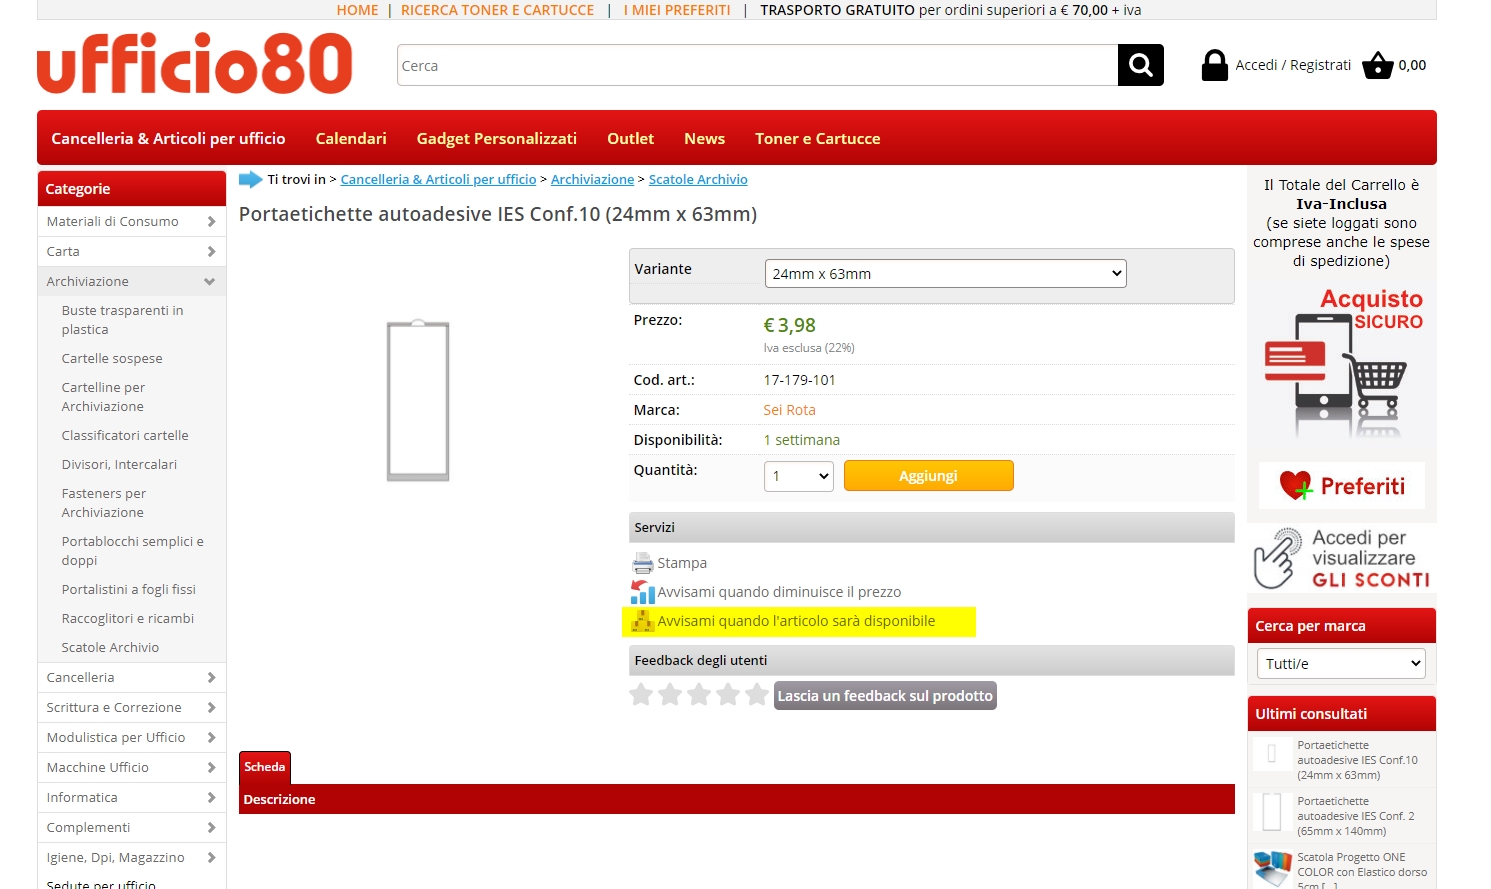The height and width of the screenshot is (889, 1491).
Task: Open Portaetichette IES Conf. 2 recently viewed
Action: coord(1356,816)
